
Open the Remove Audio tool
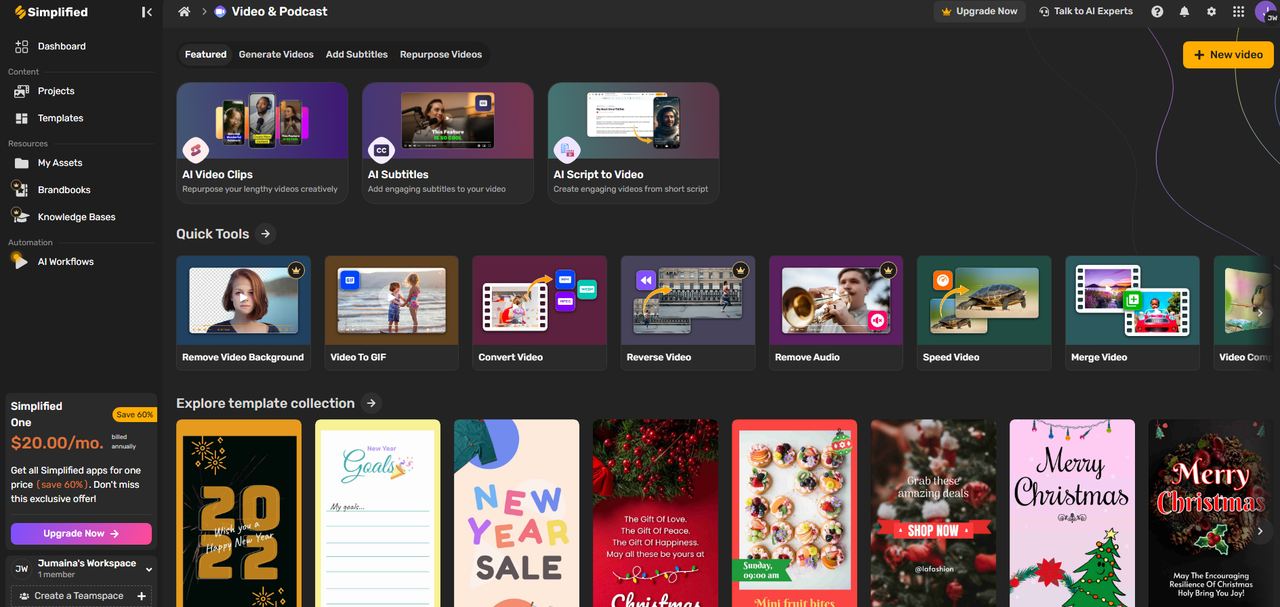pos(836,313)
